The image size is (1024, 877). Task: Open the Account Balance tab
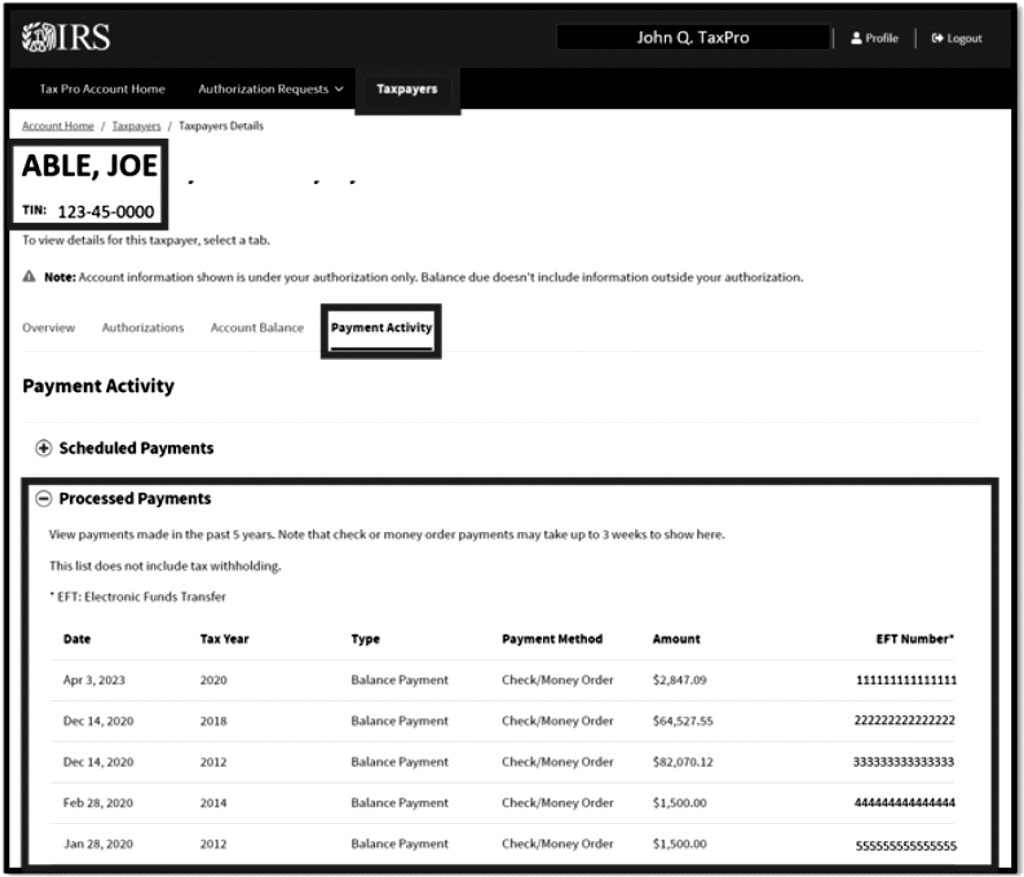point(257,328)
